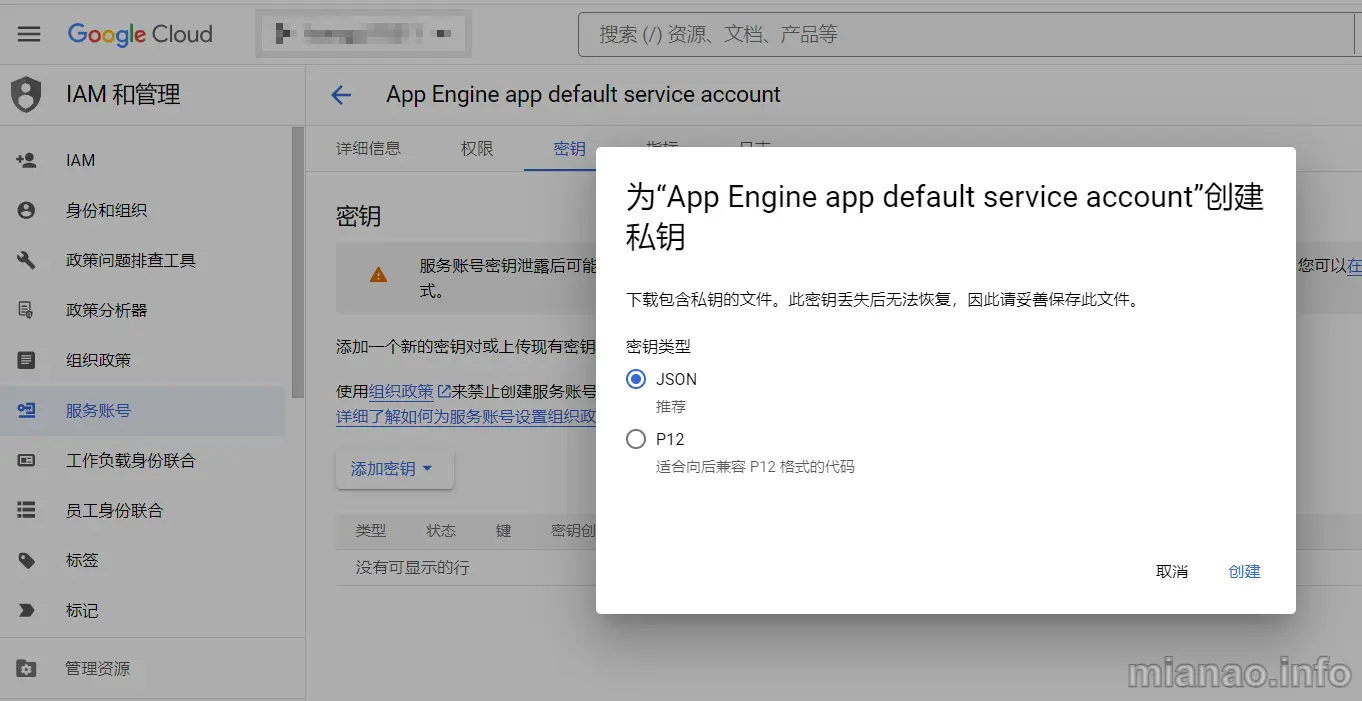Click the 工作负载身份联合 icon
The image size is (1362, 701).
coord(27,460)
